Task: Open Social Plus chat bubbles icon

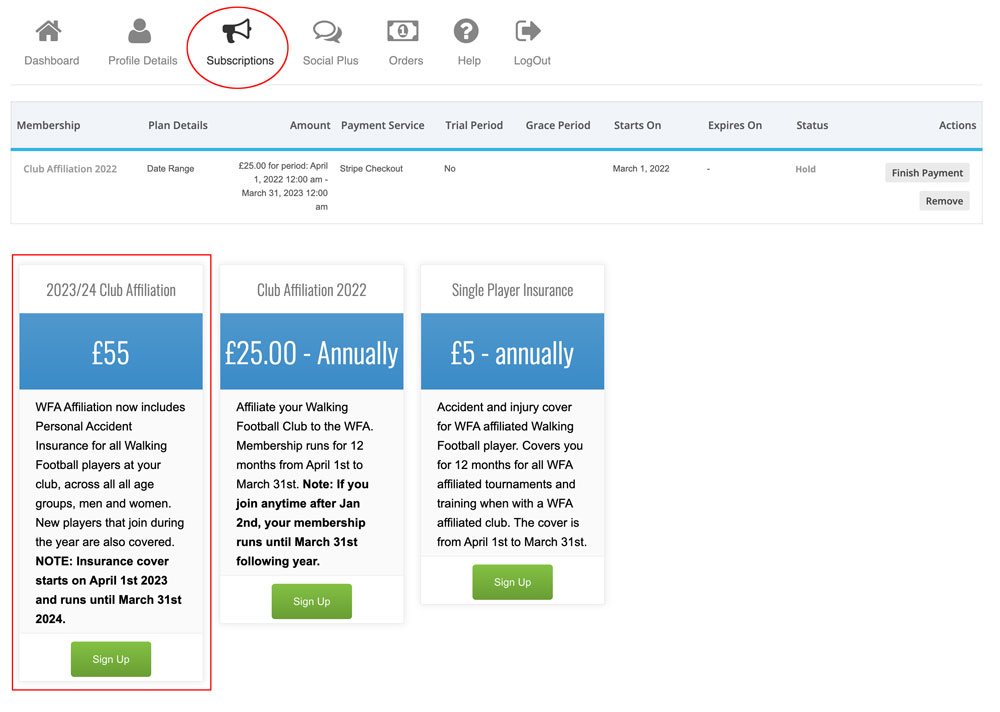Action: 328,32
